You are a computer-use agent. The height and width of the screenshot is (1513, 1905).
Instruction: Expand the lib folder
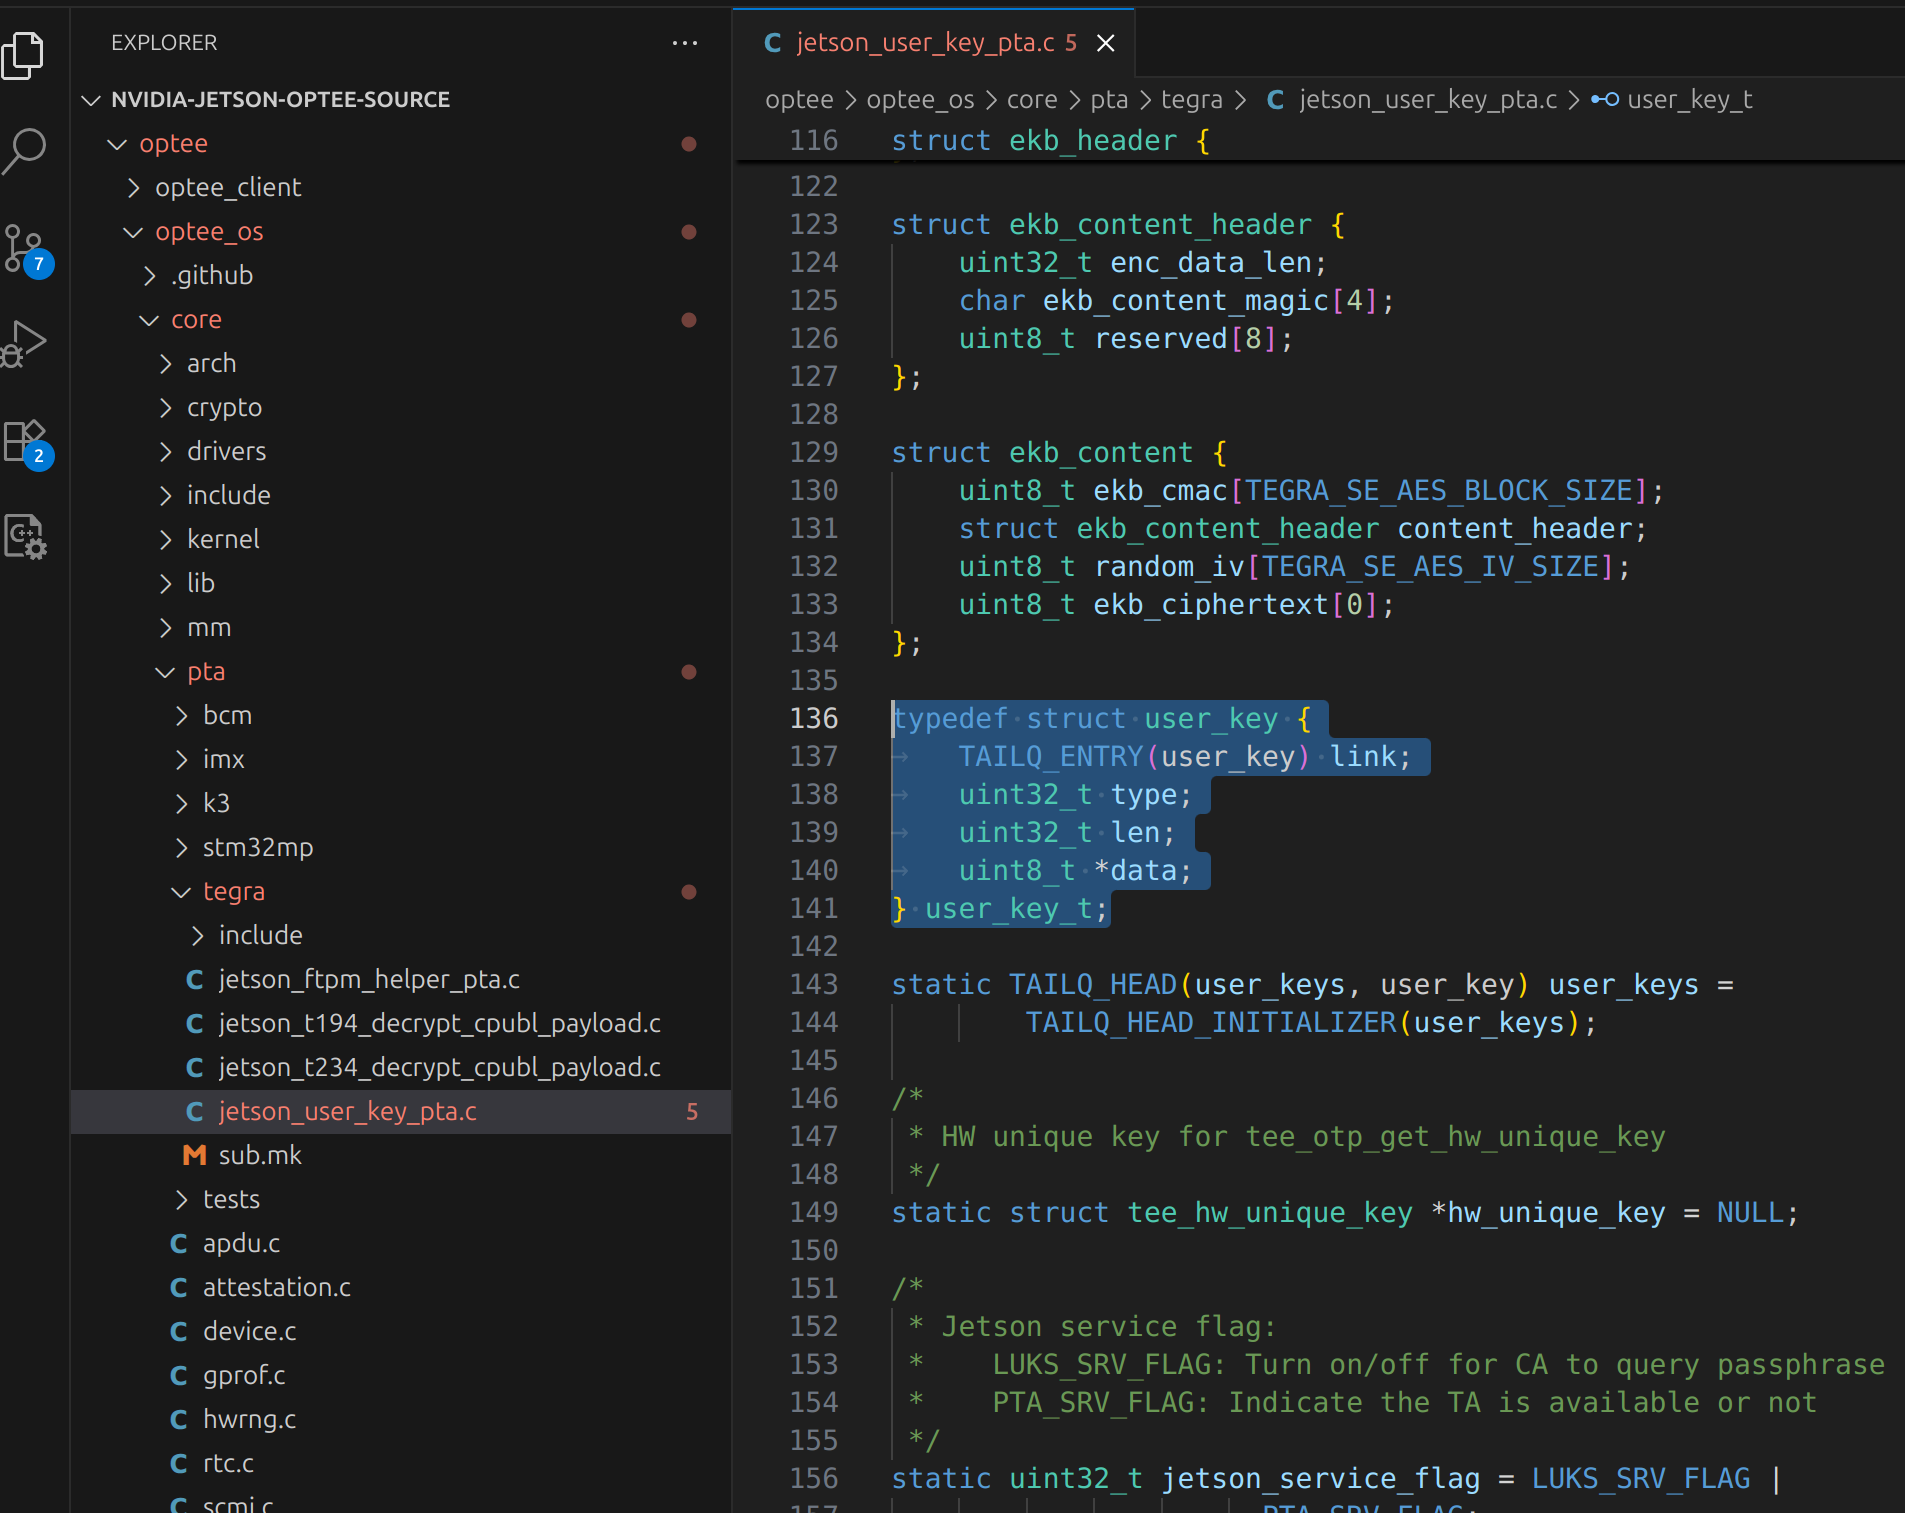[165, 584]
